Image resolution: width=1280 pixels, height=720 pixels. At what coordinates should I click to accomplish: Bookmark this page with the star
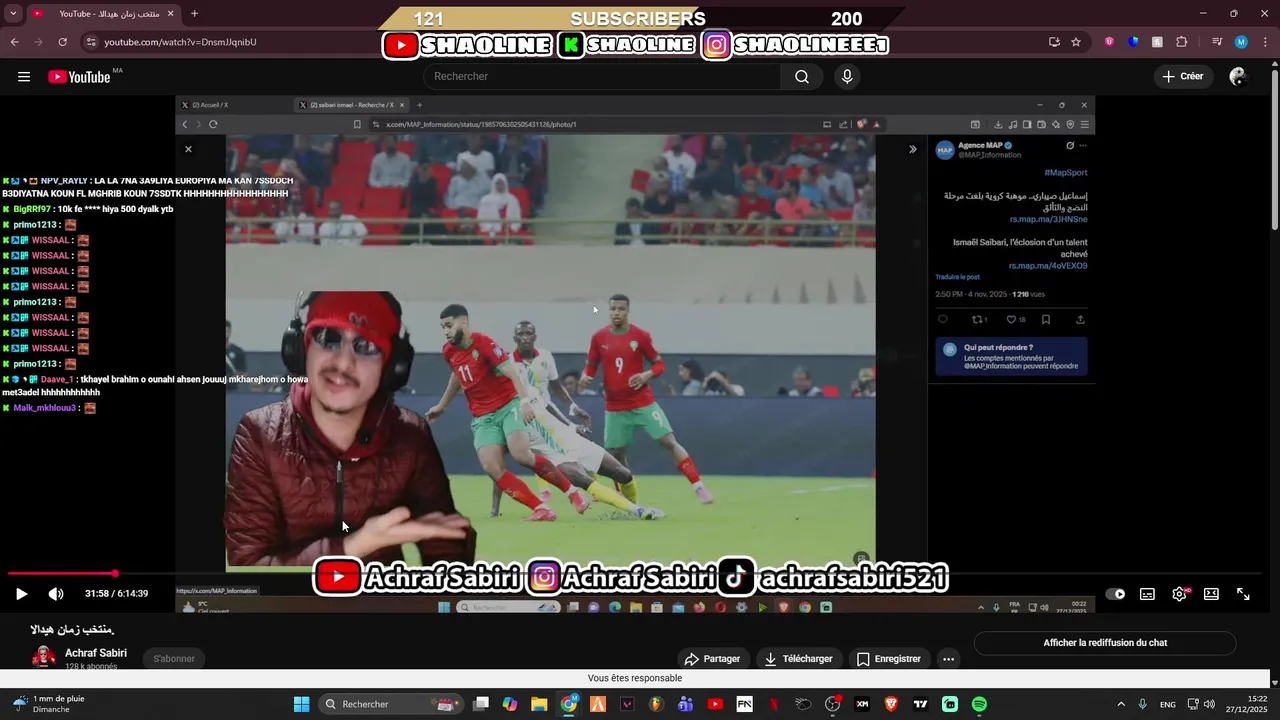tap(1076, 42)
